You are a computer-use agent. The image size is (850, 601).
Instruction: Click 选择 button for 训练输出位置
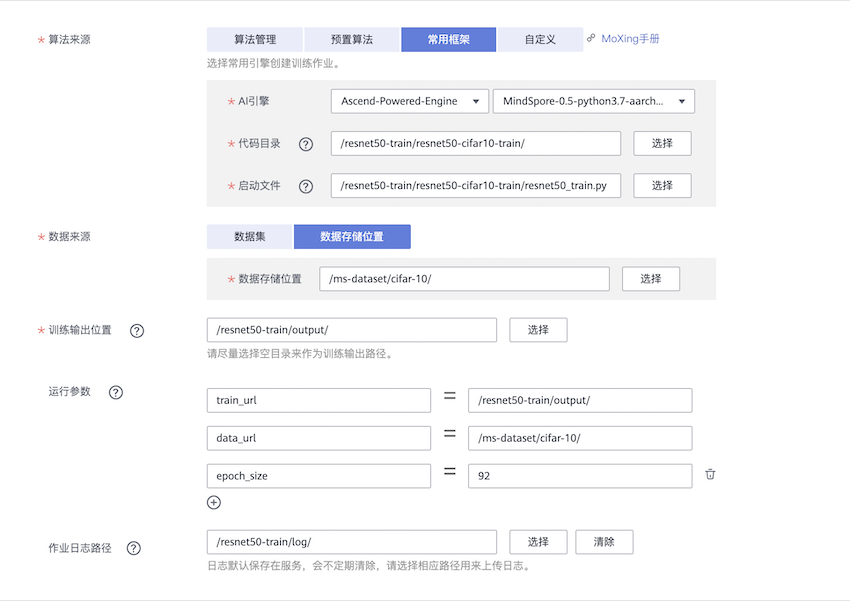538,330
